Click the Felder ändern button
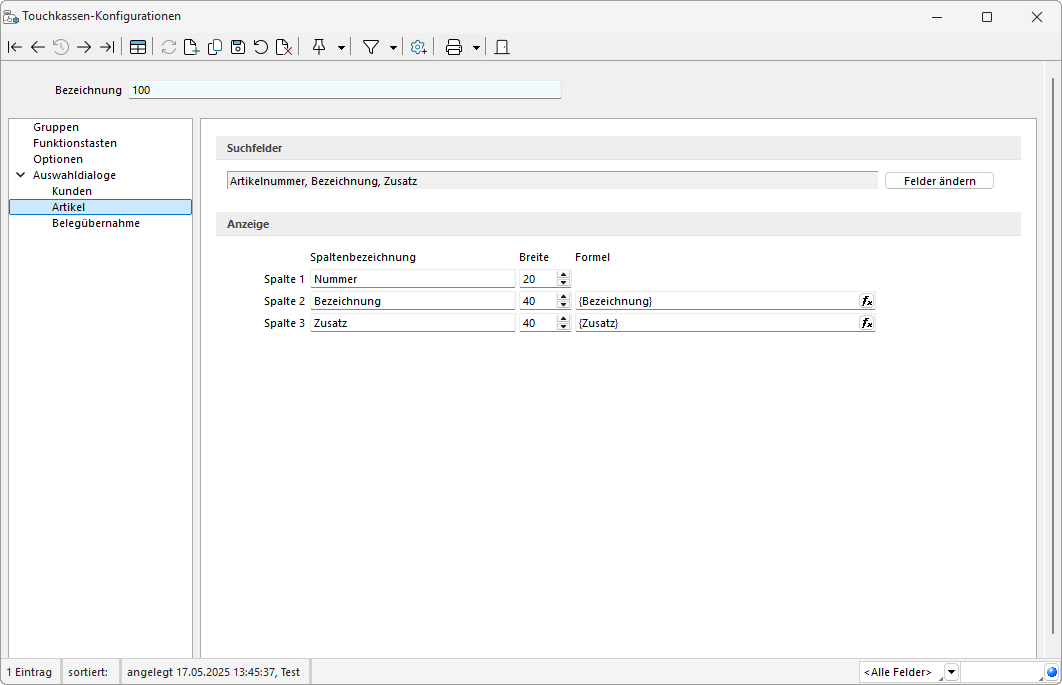This screenshot has height=685, width=1062. 939,181
